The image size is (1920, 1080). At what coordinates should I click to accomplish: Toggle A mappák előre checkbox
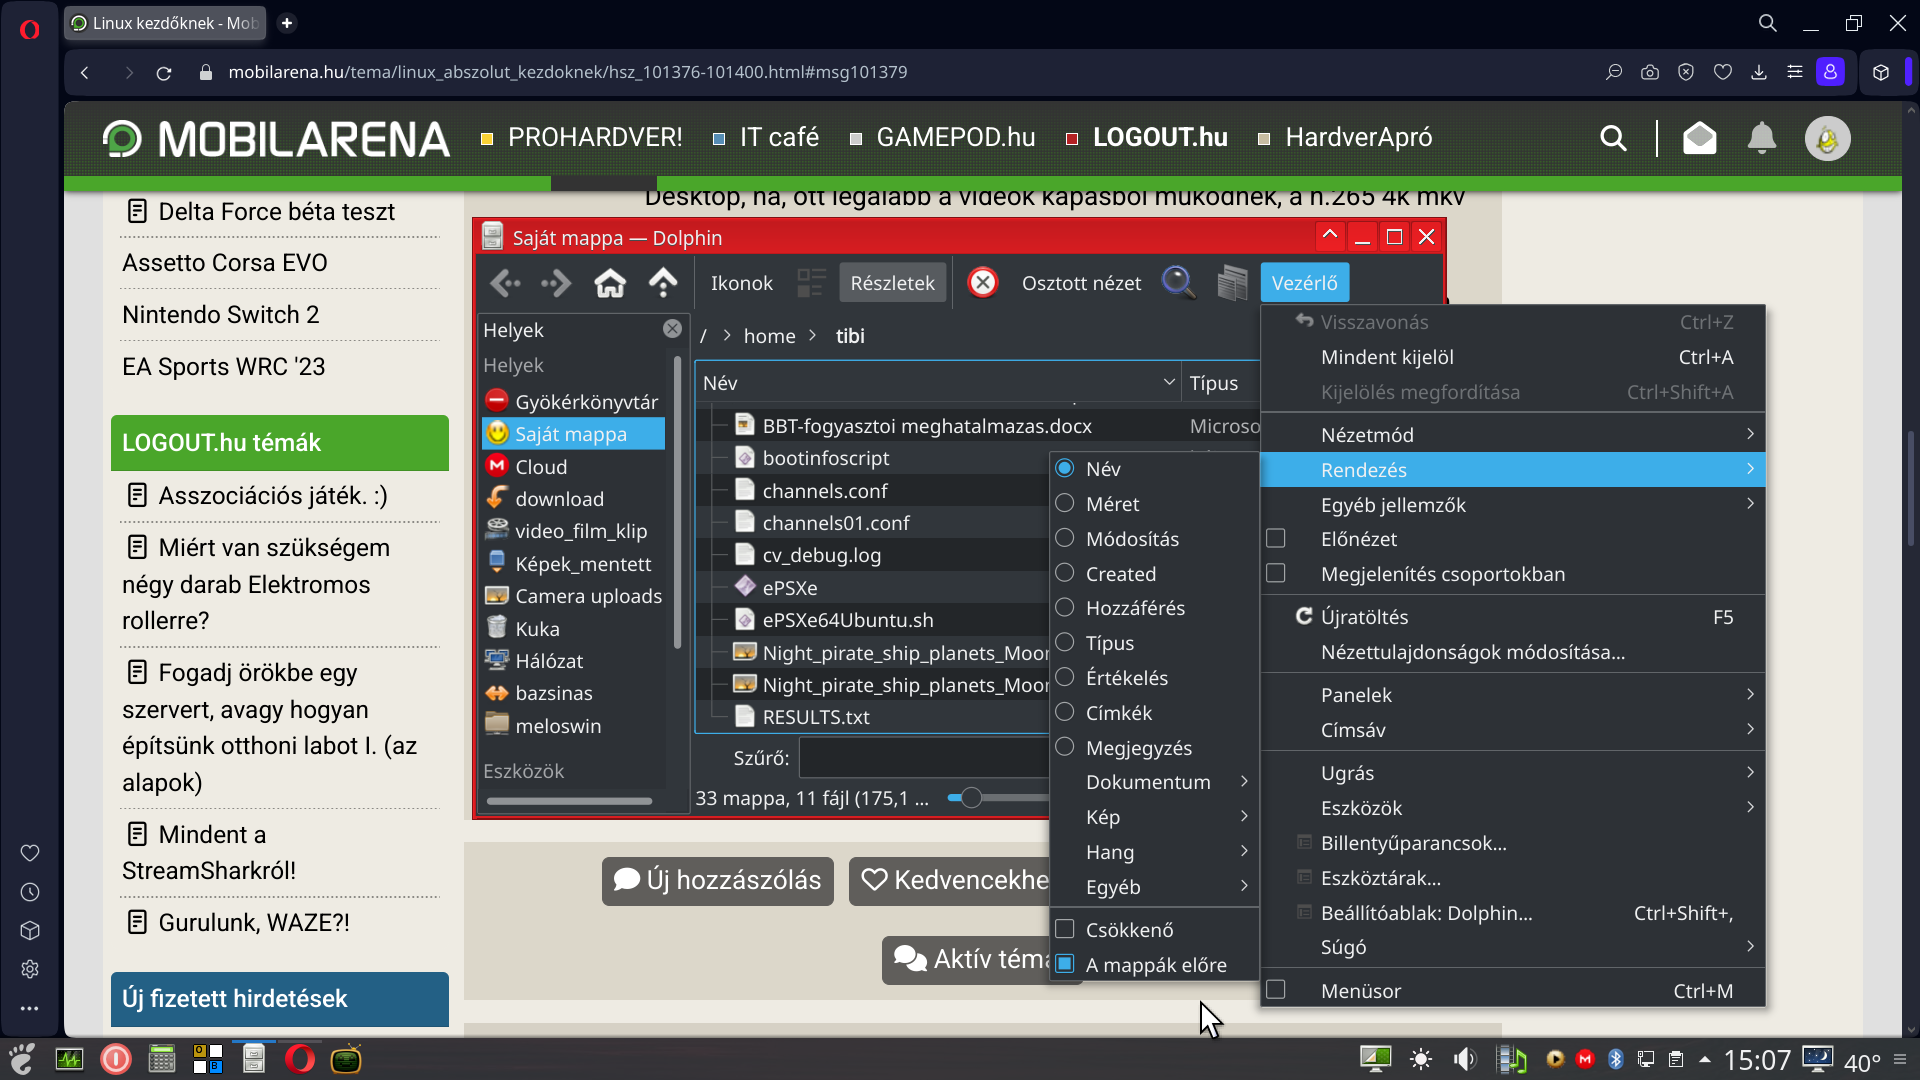tap(1065, 965)
